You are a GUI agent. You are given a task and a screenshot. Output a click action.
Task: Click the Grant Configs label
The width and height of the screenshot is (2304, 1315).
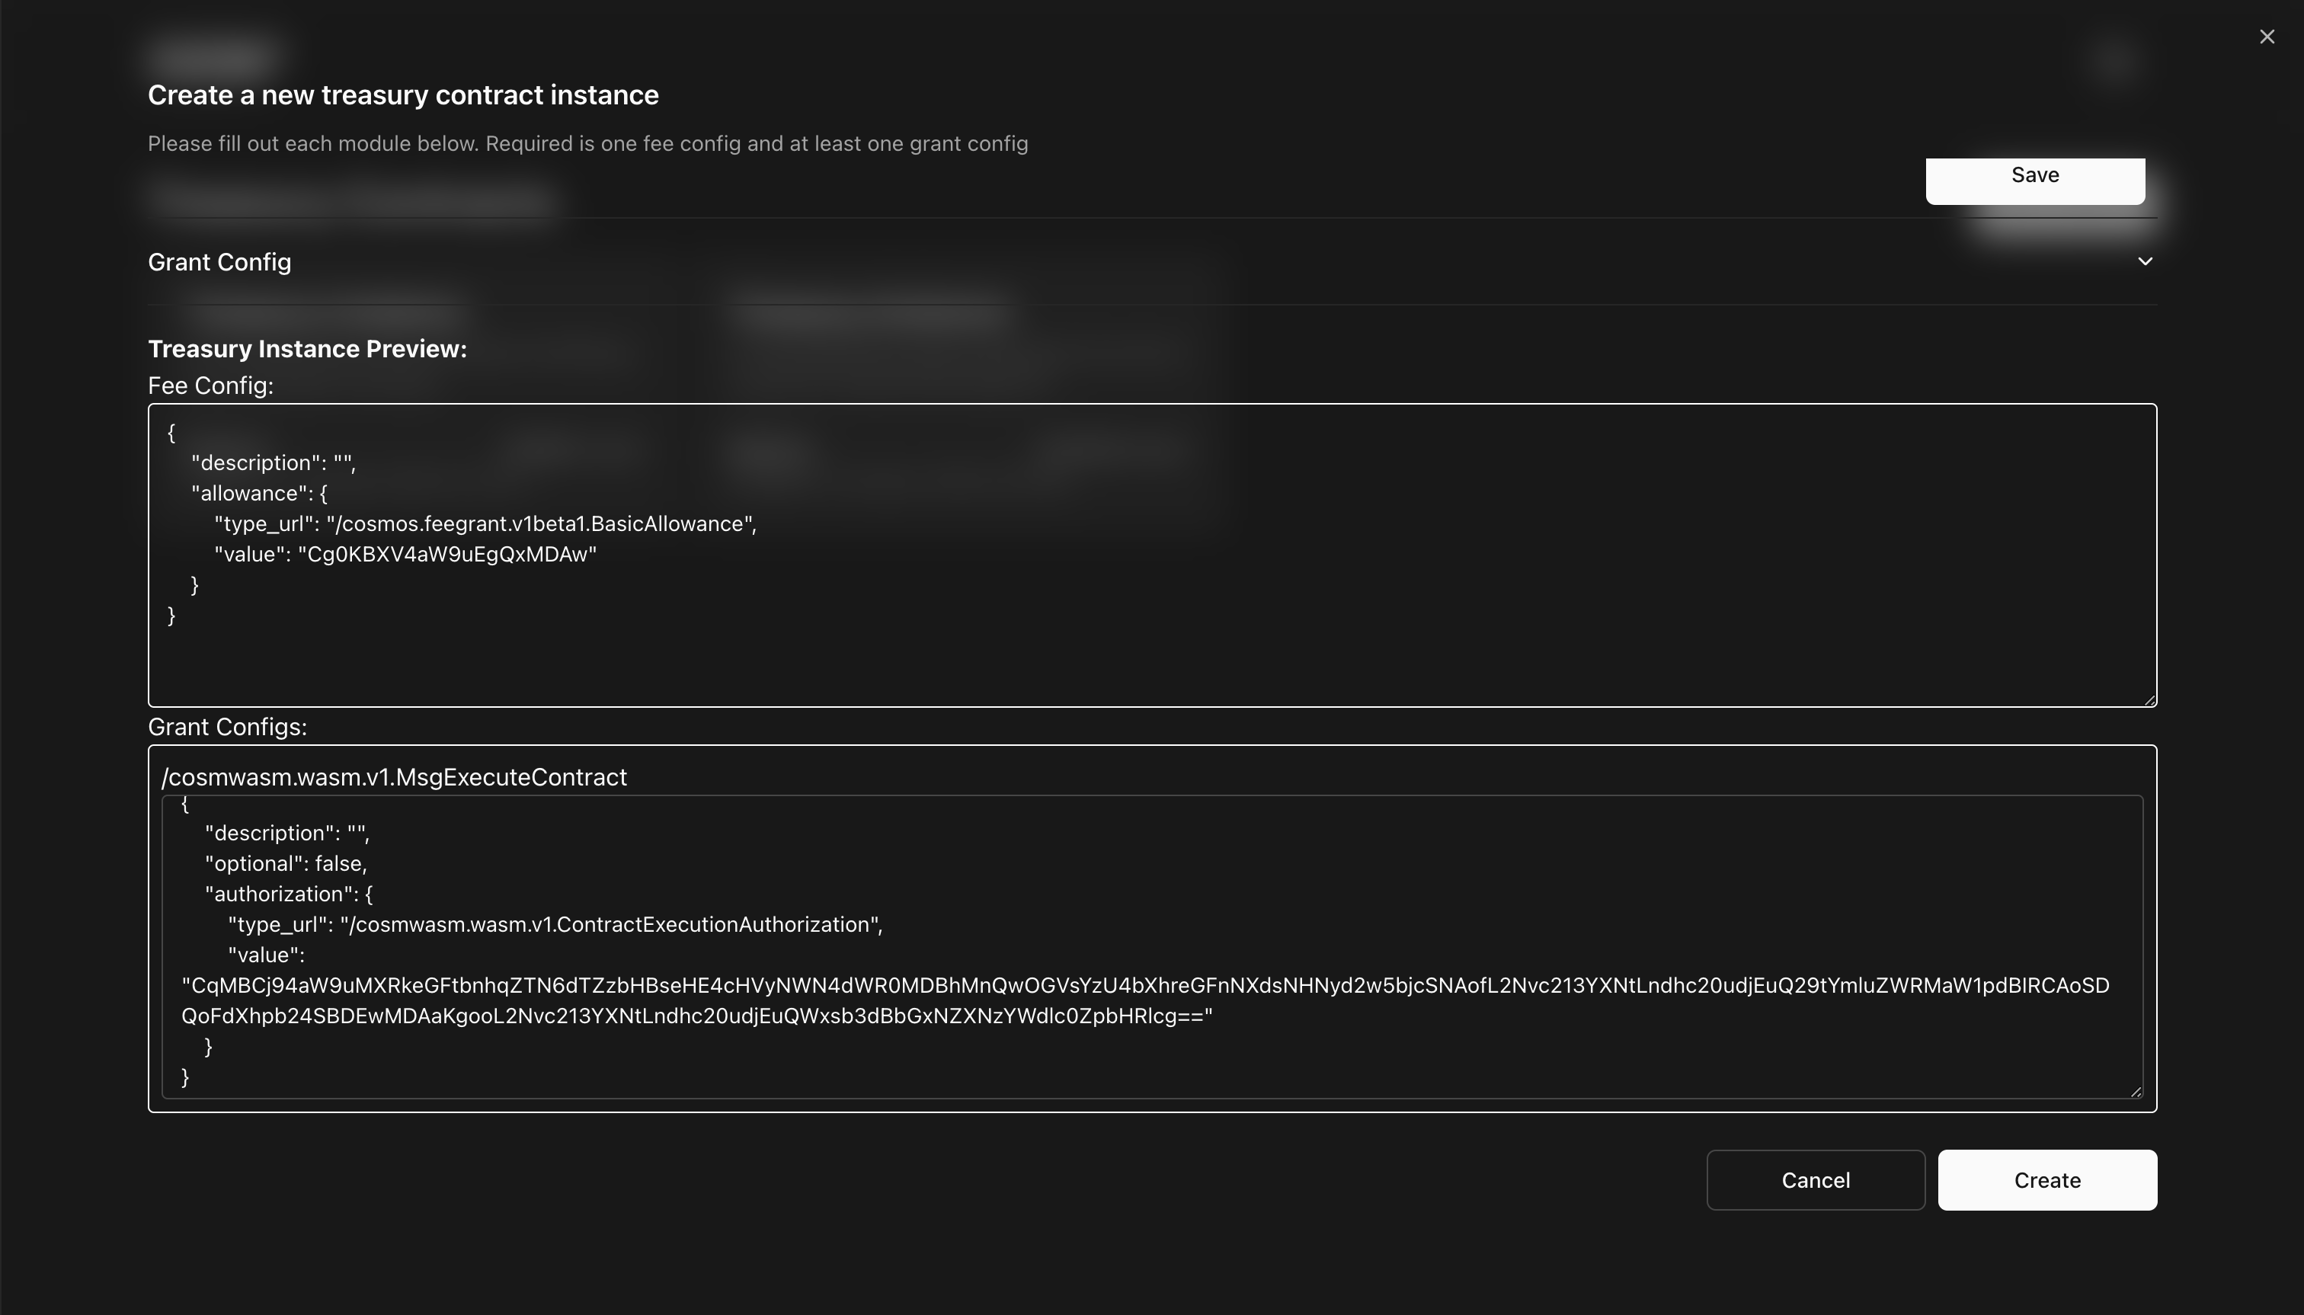227,727
